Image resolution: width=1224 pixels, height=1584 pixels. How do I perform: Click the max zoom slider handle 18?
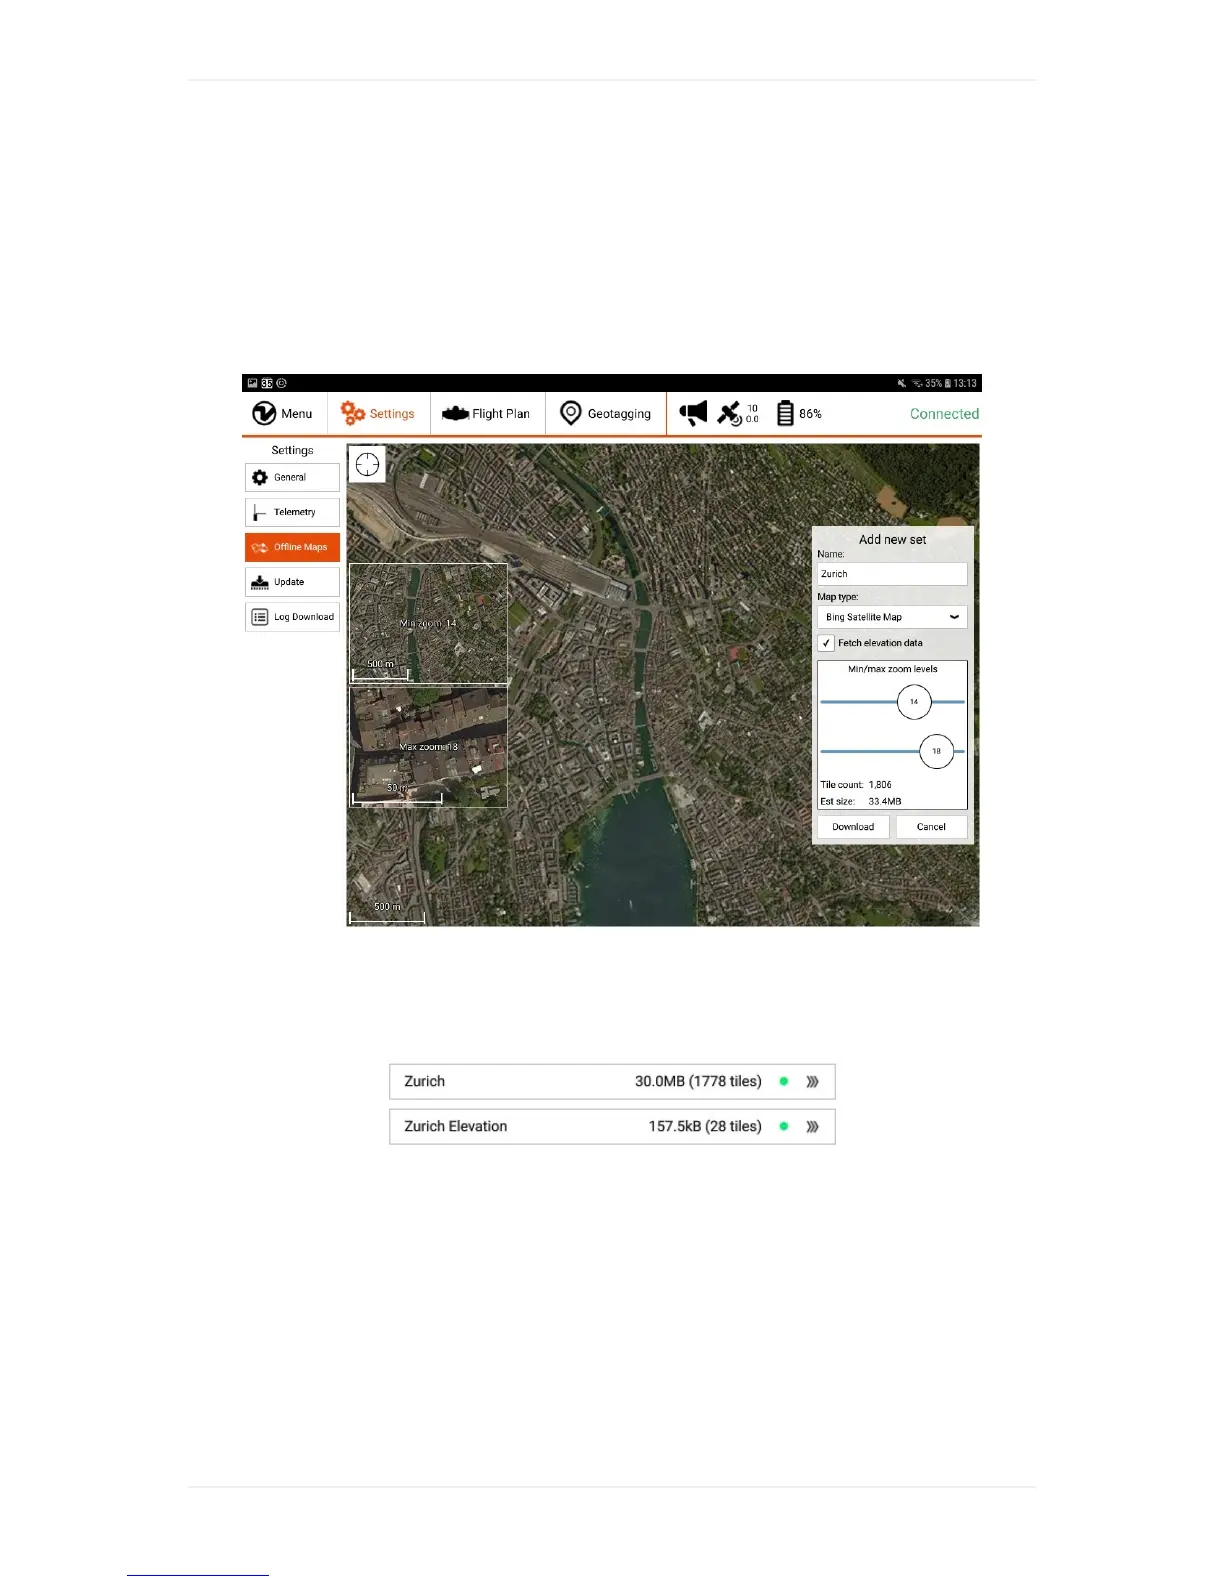936,751
